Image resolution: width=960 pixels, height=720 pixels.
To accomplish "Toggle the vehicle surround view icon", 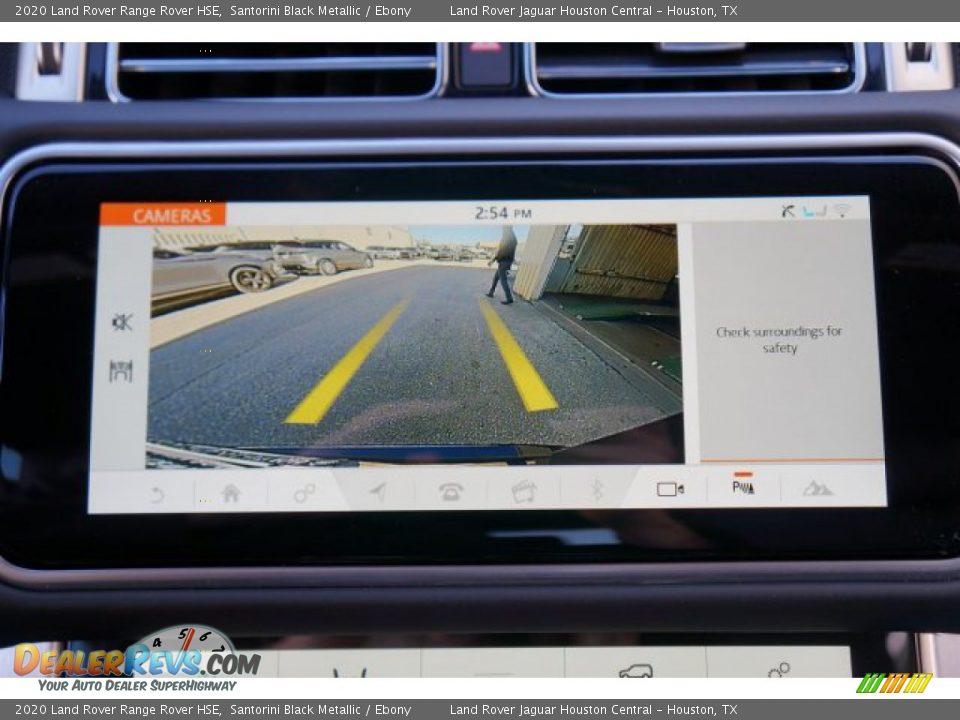I will (121, 371).
